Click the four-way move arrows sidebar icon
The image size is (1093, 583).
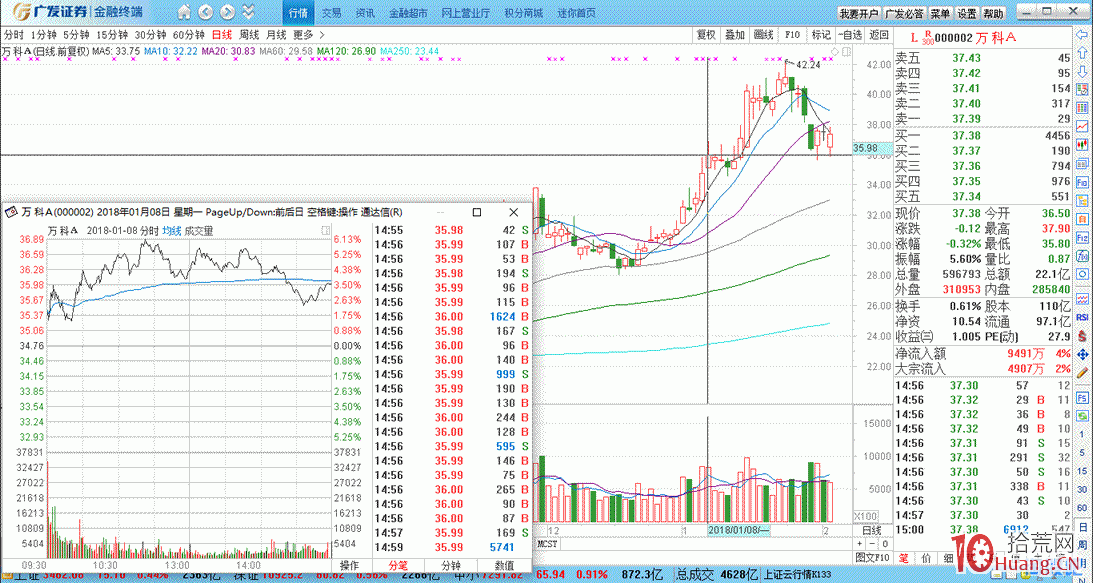(x=1083, y=355)
